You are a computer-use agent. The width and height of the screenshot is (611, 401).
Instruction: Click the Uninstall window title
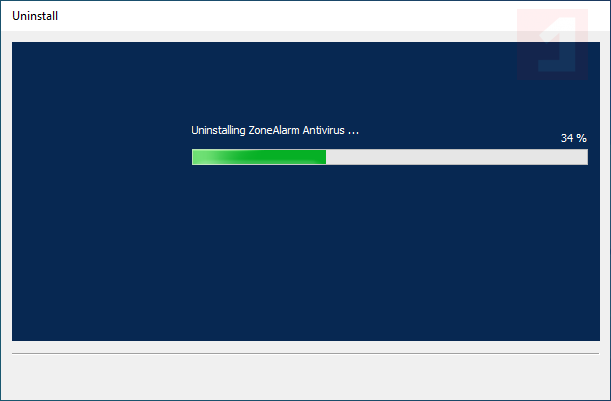click(x=35, y=16)
